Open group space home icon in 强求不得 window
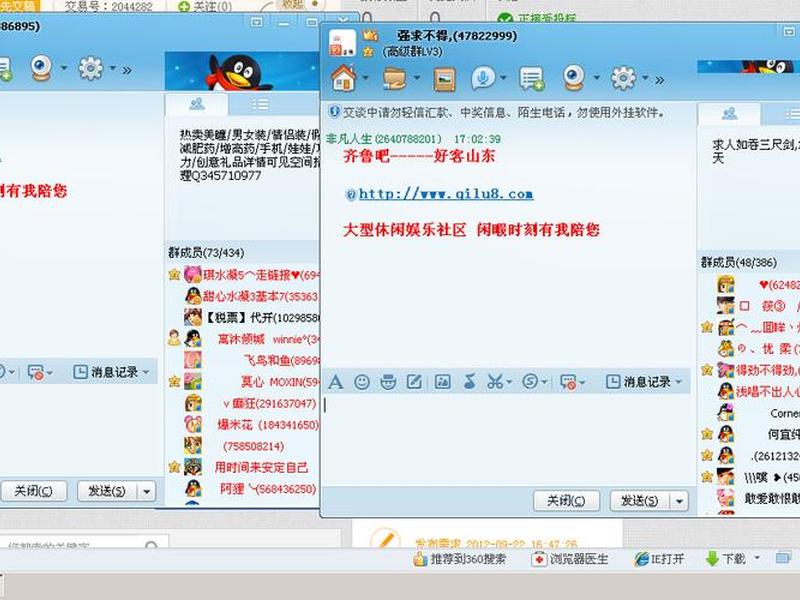 tap(343, 78)
